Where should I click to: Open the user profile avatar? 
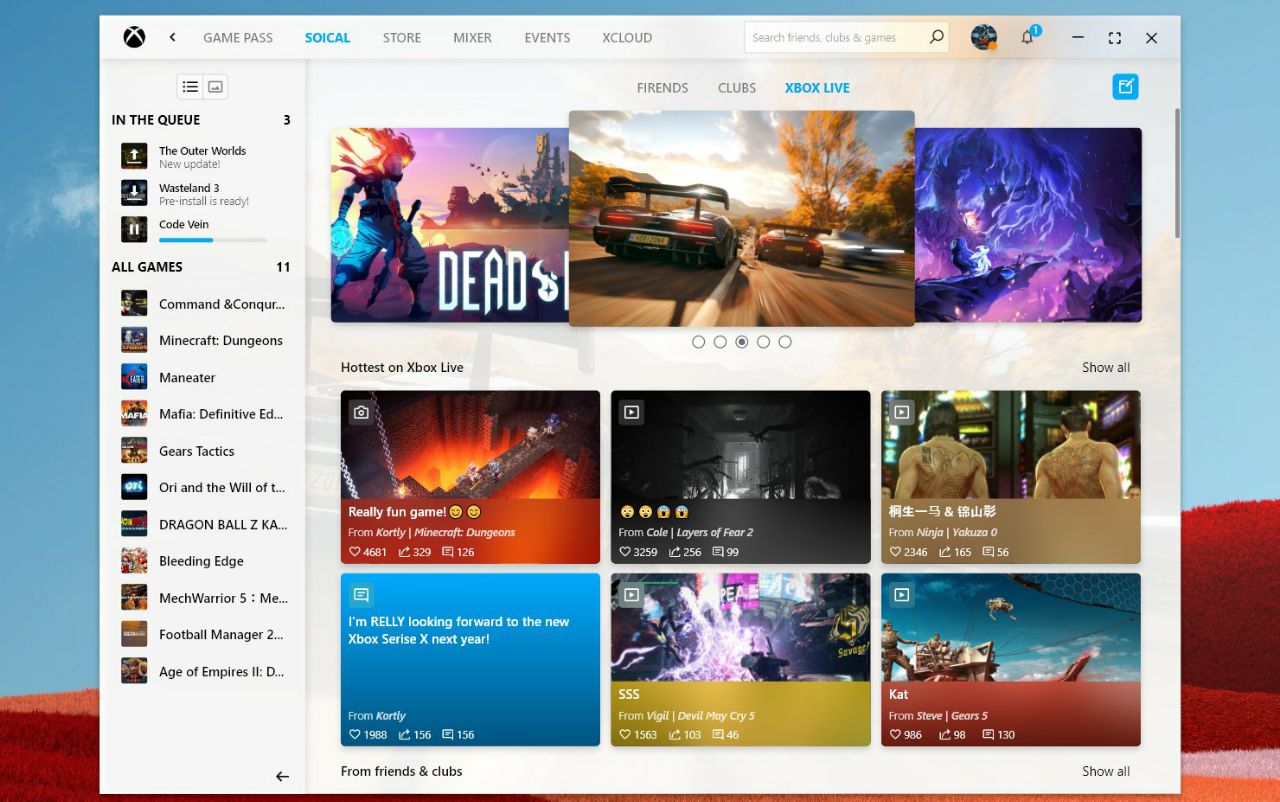point(984,37)
